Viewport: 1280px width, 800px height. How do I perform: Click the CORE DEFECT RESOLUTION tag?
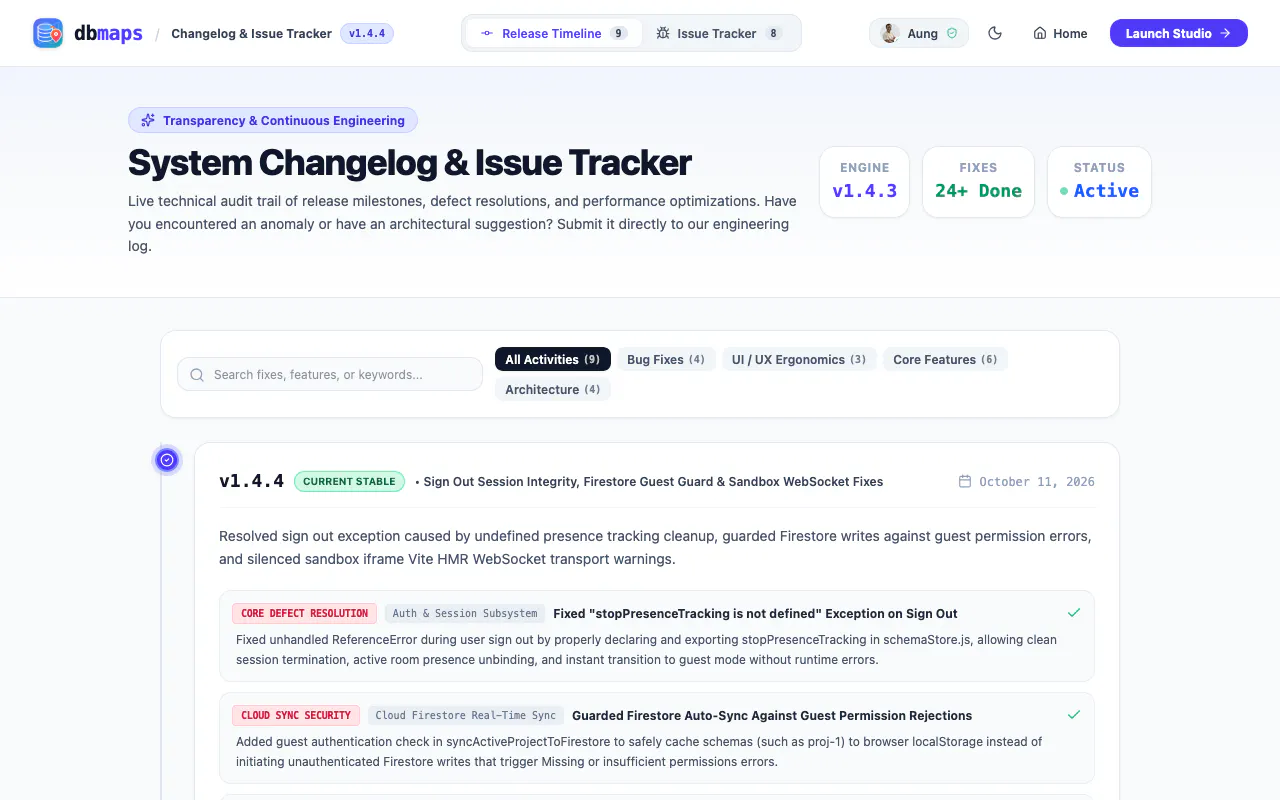(x=305, y=613)
